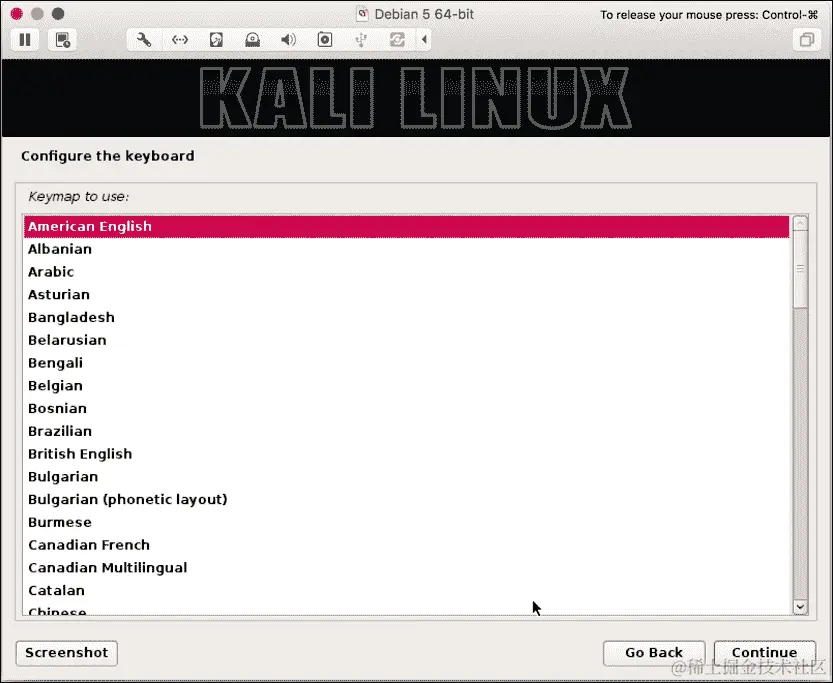Select Asturian keymap
The image size is (833, 683).
pos(406,295)
